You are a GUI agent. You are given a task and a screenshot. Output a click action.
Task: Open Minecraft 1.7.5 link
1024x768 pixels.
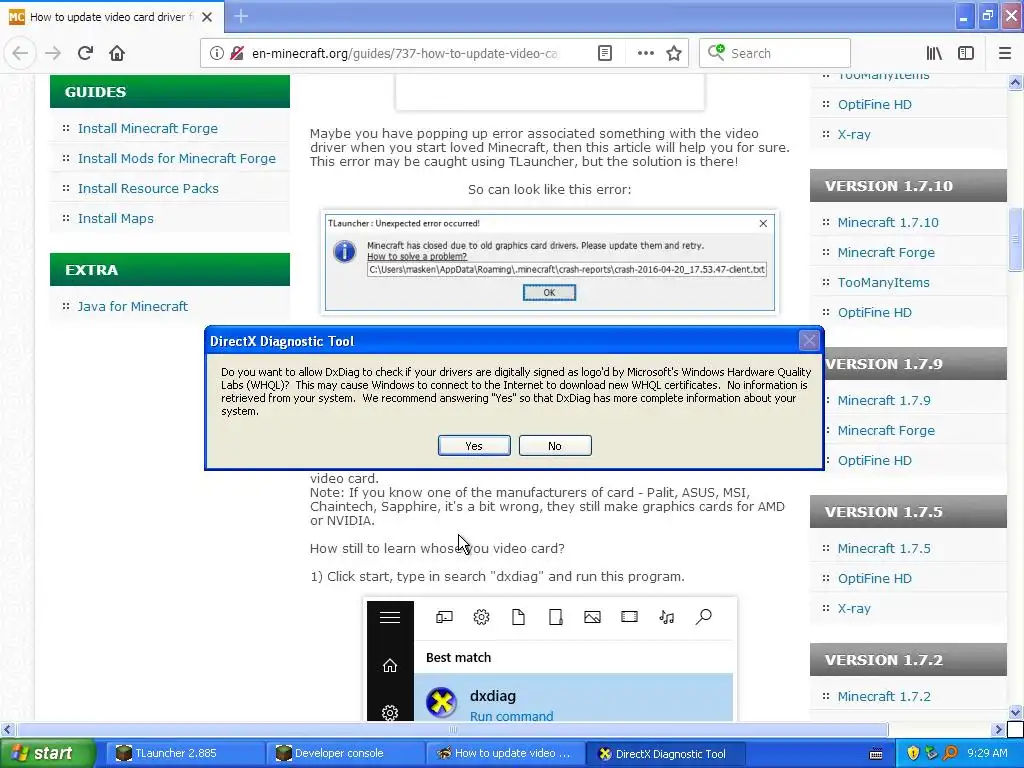tap(884, 549)
